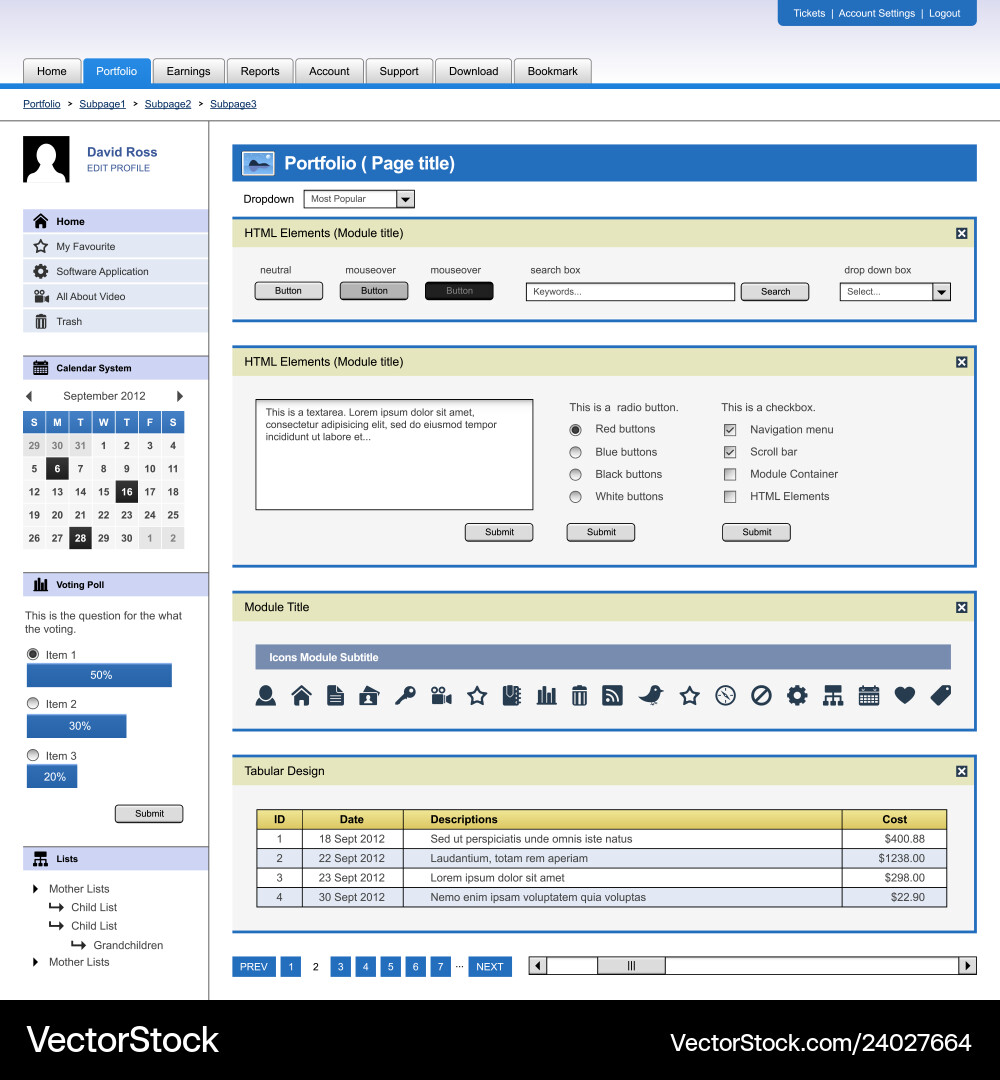Select the Black buttons radio option
Viewport: 1000px width, 1080px height.
[x=576, y=475]
